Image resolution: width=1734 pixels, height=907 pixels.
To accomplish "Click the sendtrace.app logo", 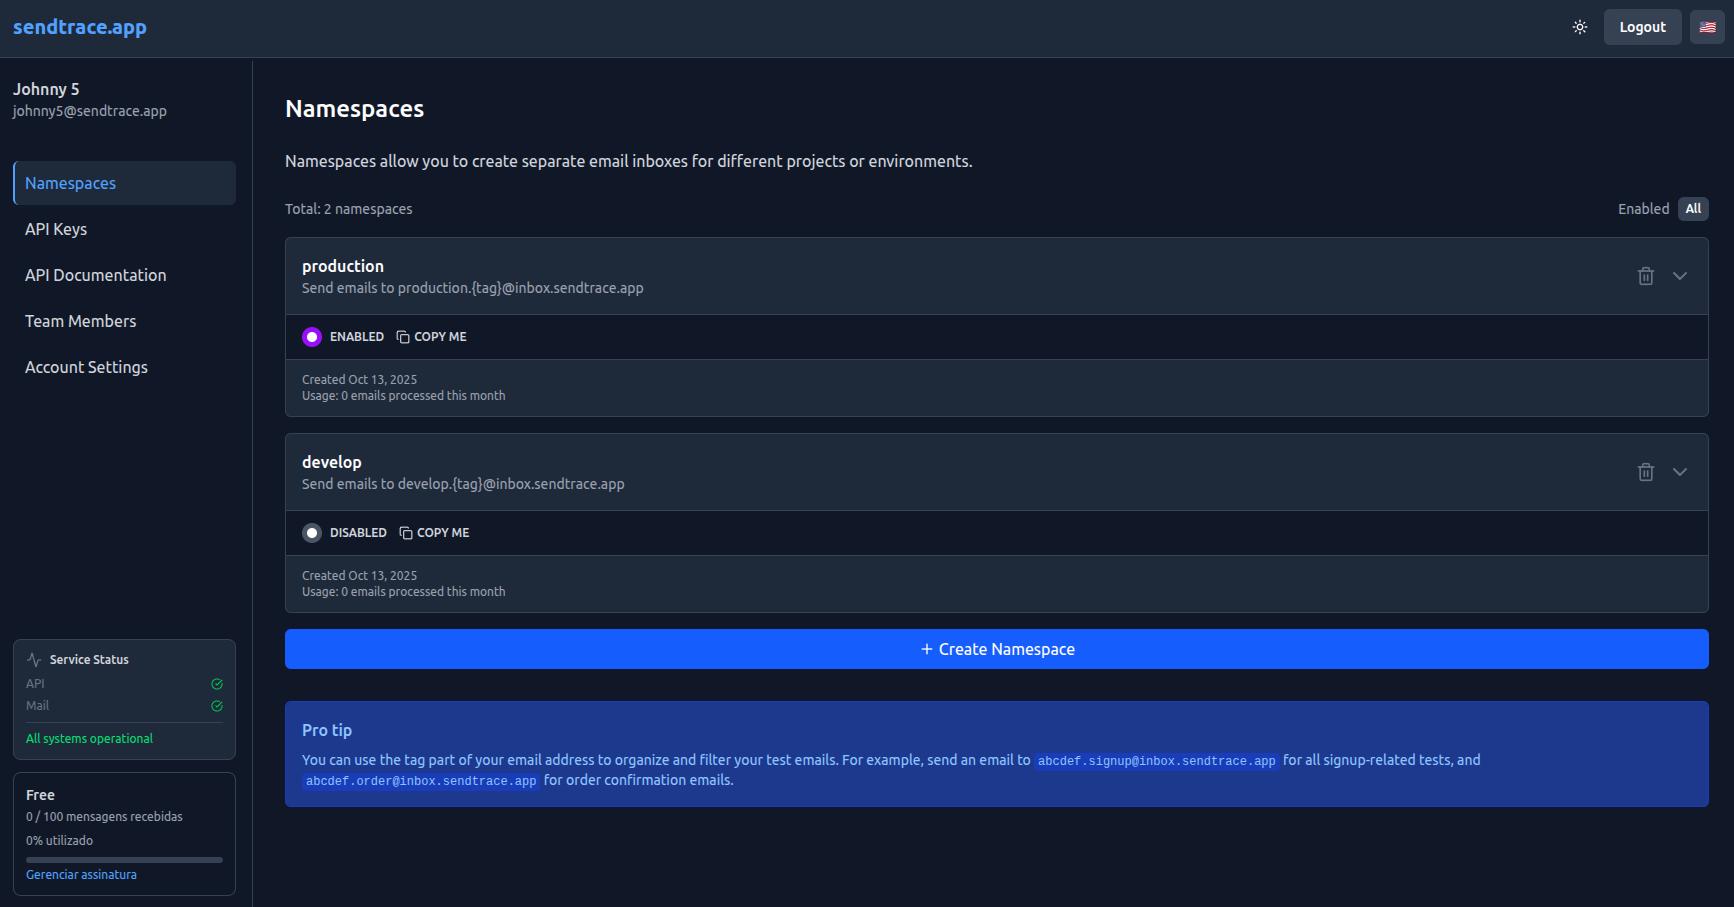I will 80,27.
